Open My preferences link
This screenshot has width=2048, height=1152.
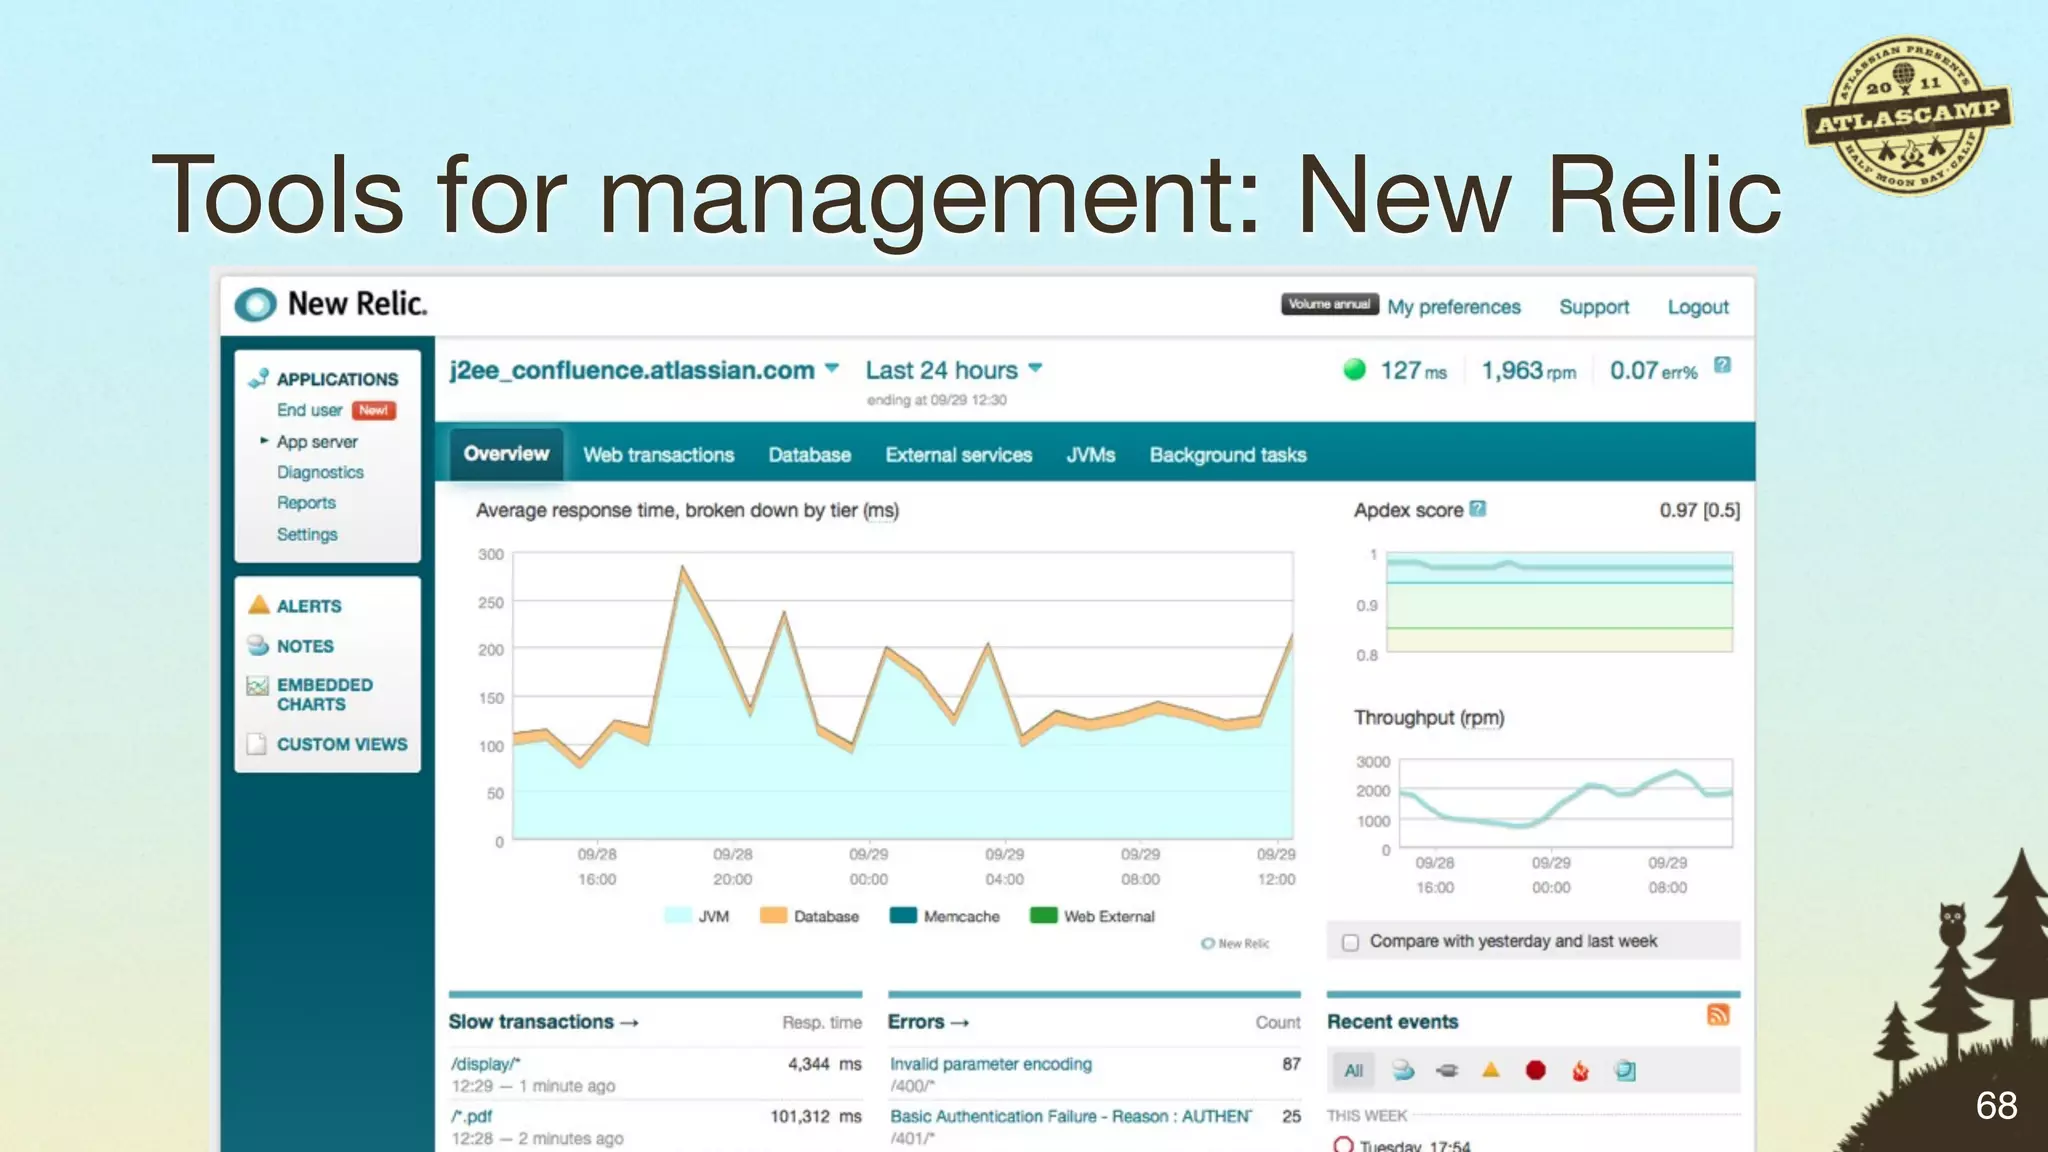(1454, 307)
